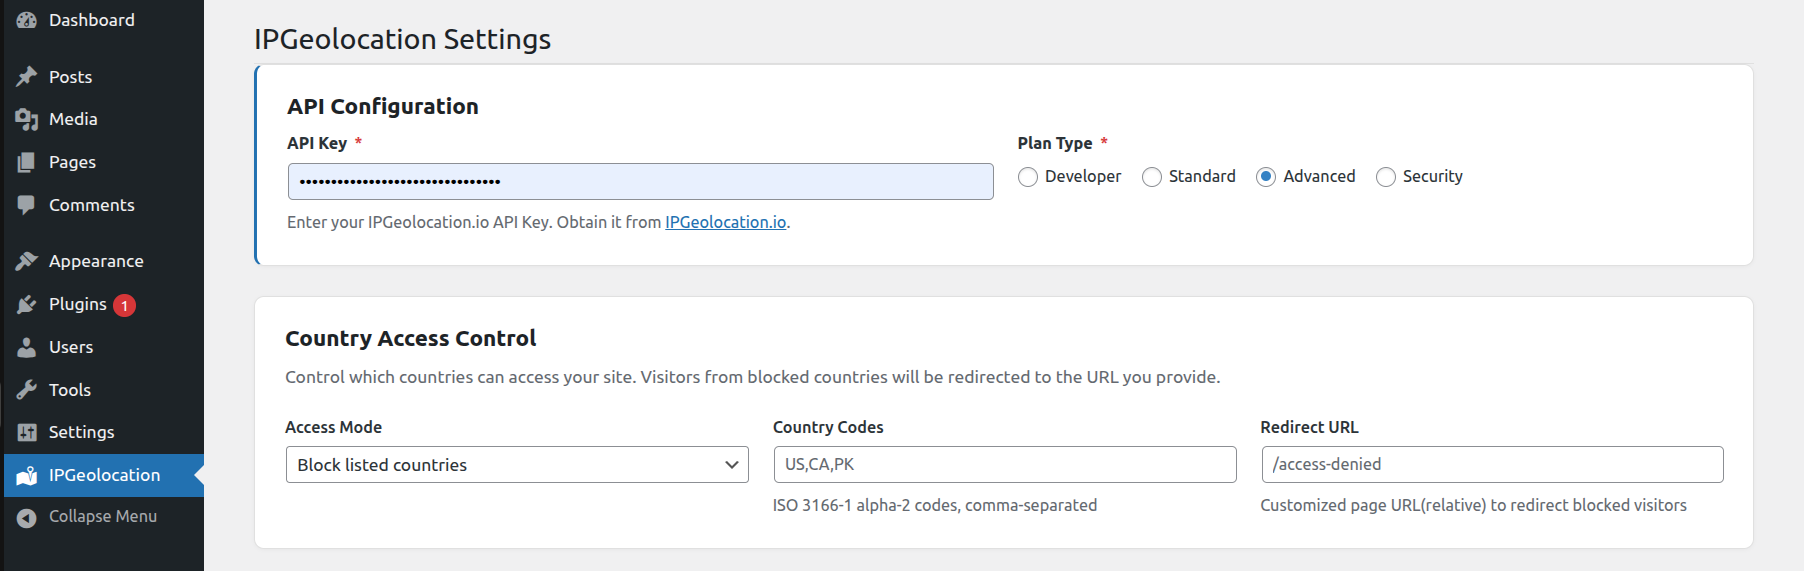Select the Standard plan type
1804x571 pixels.
[1152, 177]
